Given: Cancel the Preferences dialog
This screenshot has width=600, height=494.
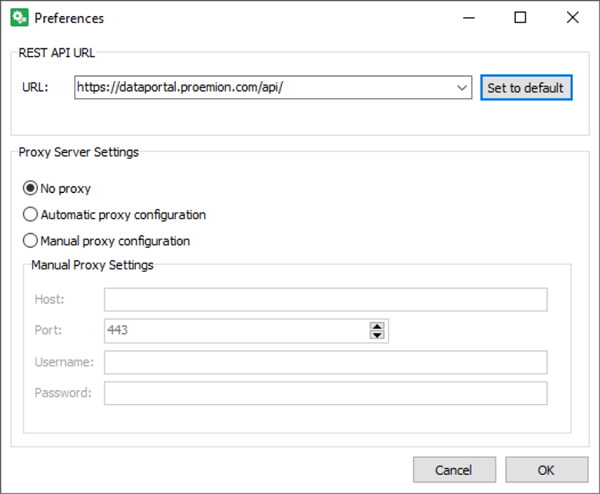Looking at the screenshot, I should click(454, 470).
